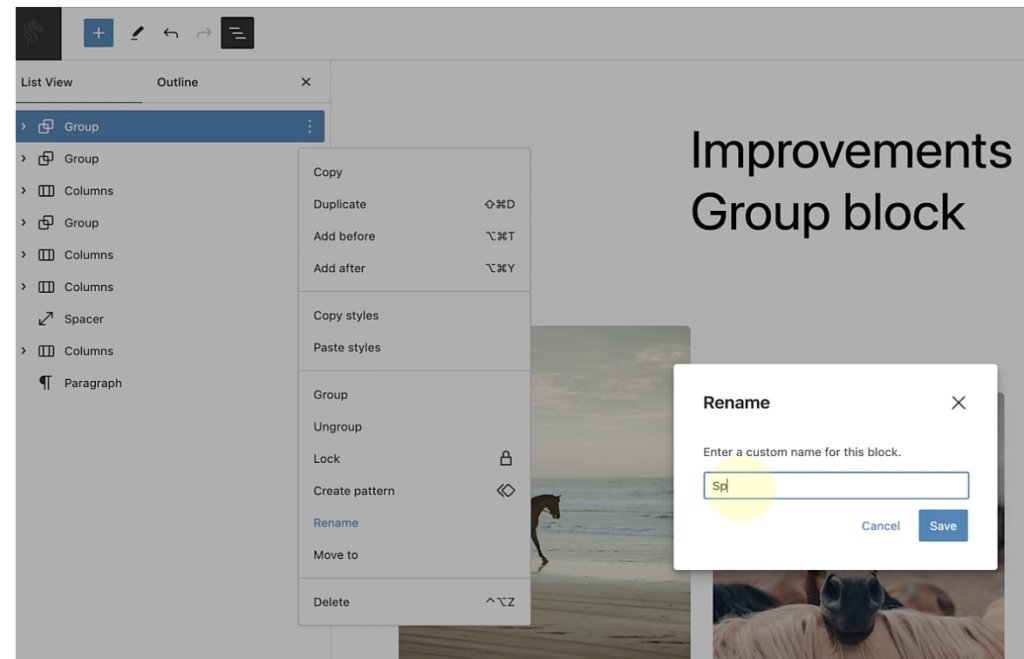Close the Rename dialog with X
This screenshot has height=659, width=1024.
[x=958, y=403]
